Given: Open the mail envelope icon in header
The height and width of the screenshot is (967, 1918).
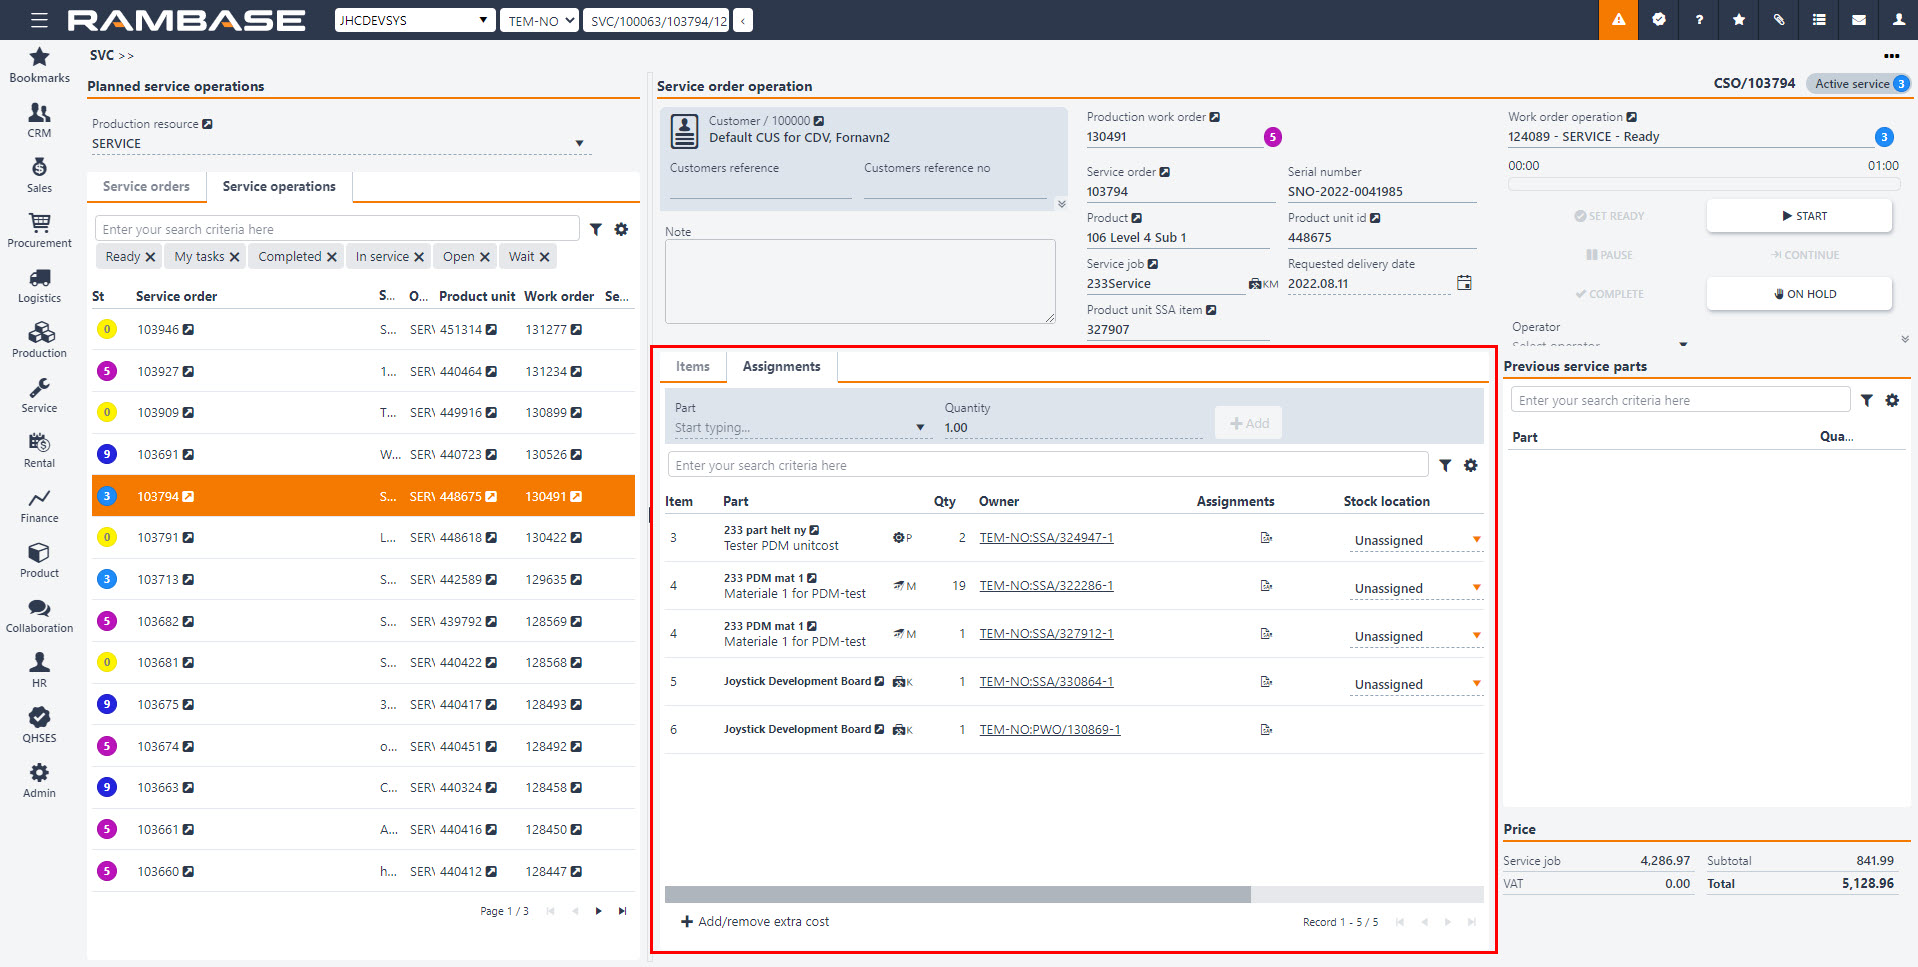Looking at the screenshot, I should point(1858,20).
